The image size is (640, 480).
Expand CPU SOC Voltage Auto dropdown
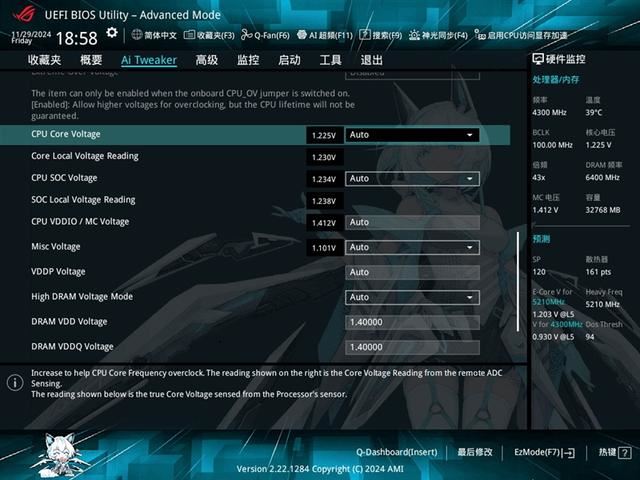click(412, 179)
